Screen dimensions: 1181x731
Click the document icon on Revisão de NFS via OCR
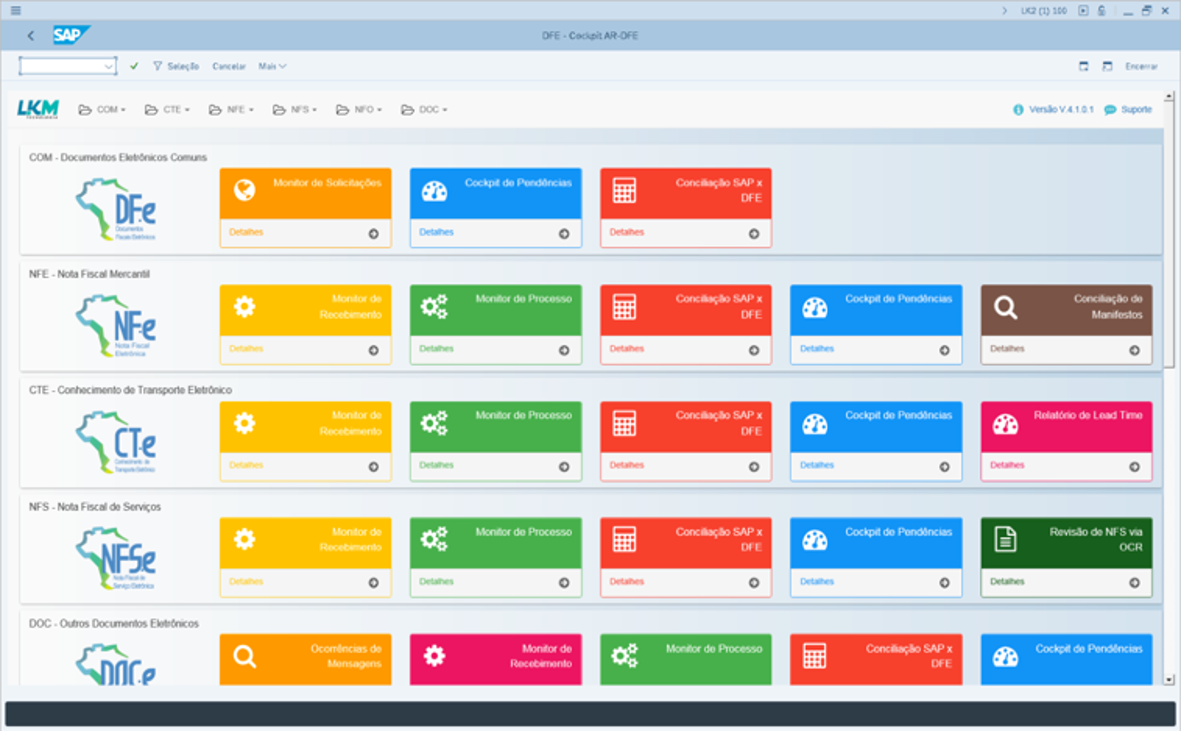coord(1006,539)
